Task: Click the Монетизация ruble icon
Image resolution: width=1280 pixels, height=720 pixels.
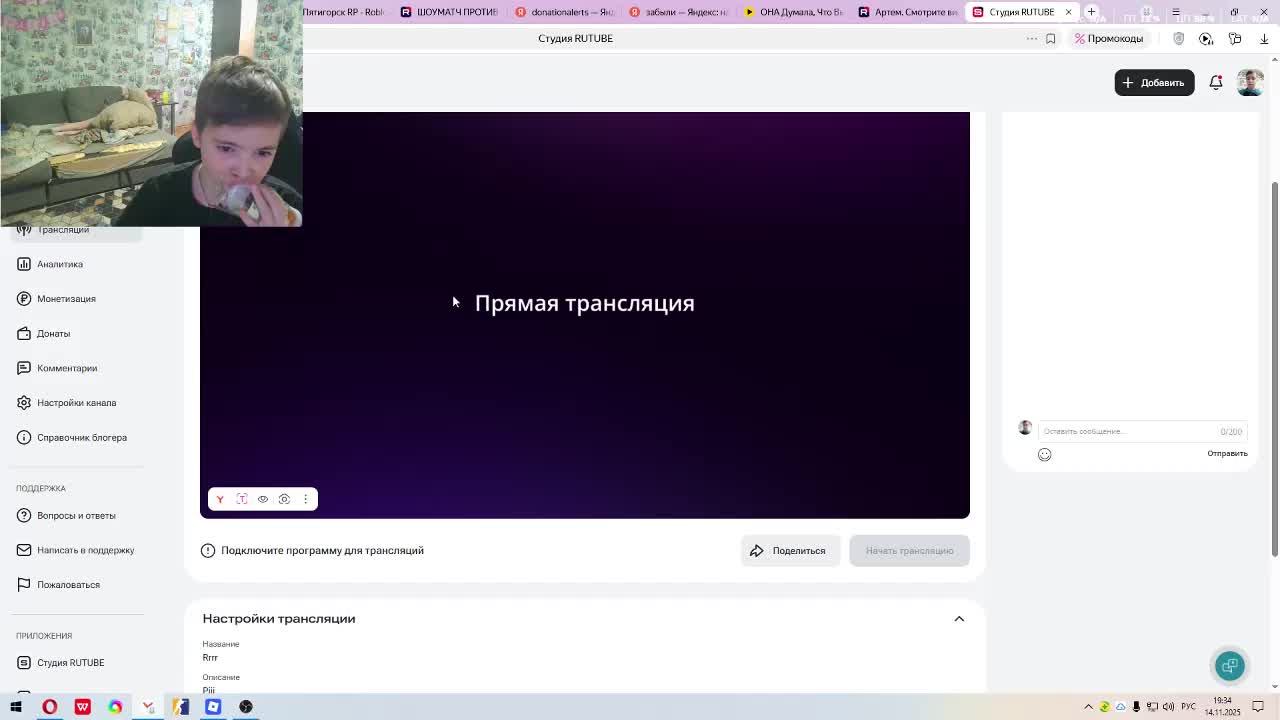Action: click(x=23, y=299)
